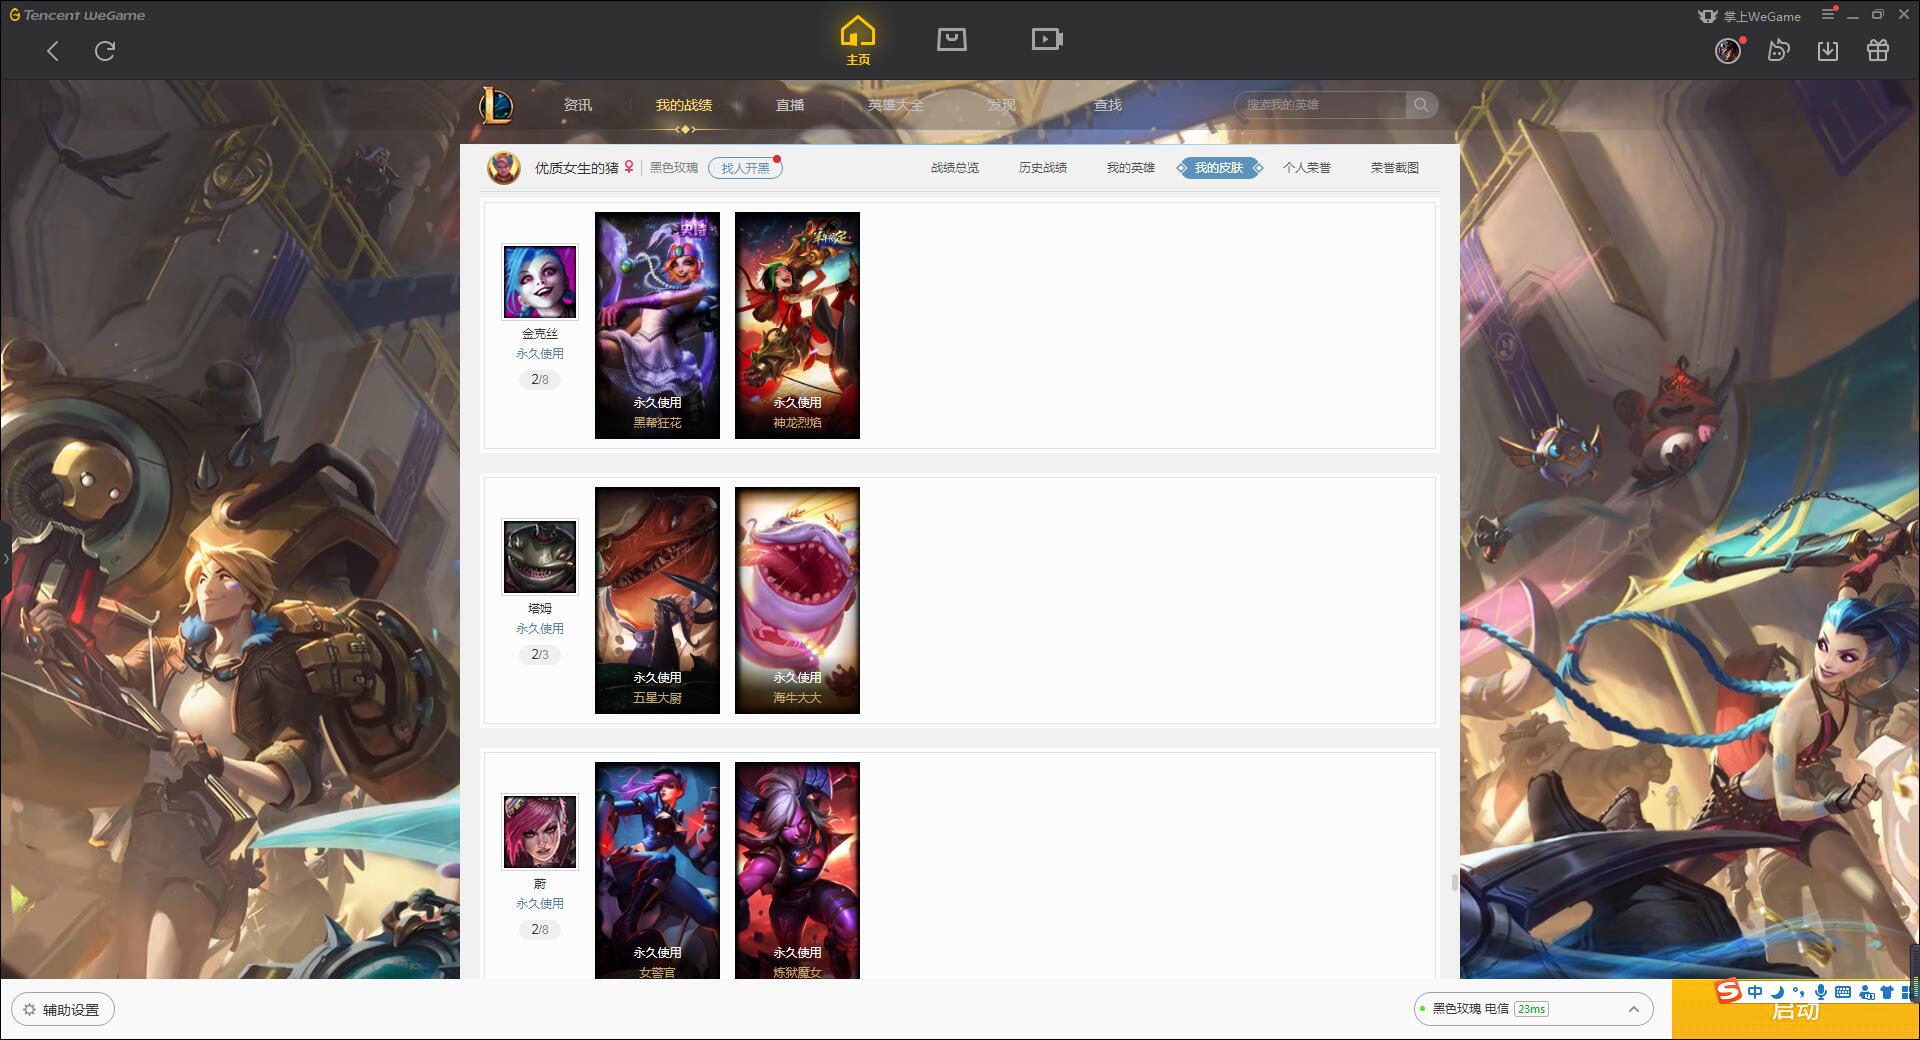Click the Sogou account person icon
This screenshot has height=1040, width=1920.
coord(1866,992)
